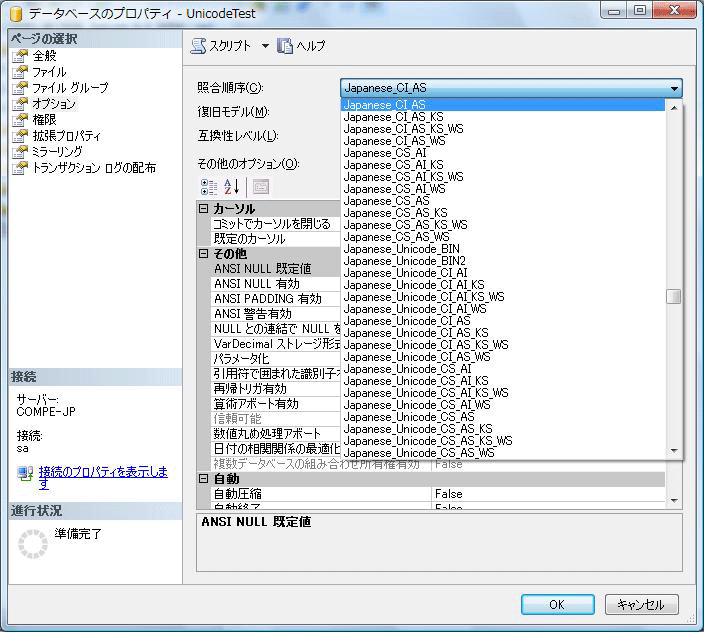This screenshot has width=704, height=632.
Task: Open ヘルプ from the toolbar
Action: pyautogui.click(x=285, y=46)
